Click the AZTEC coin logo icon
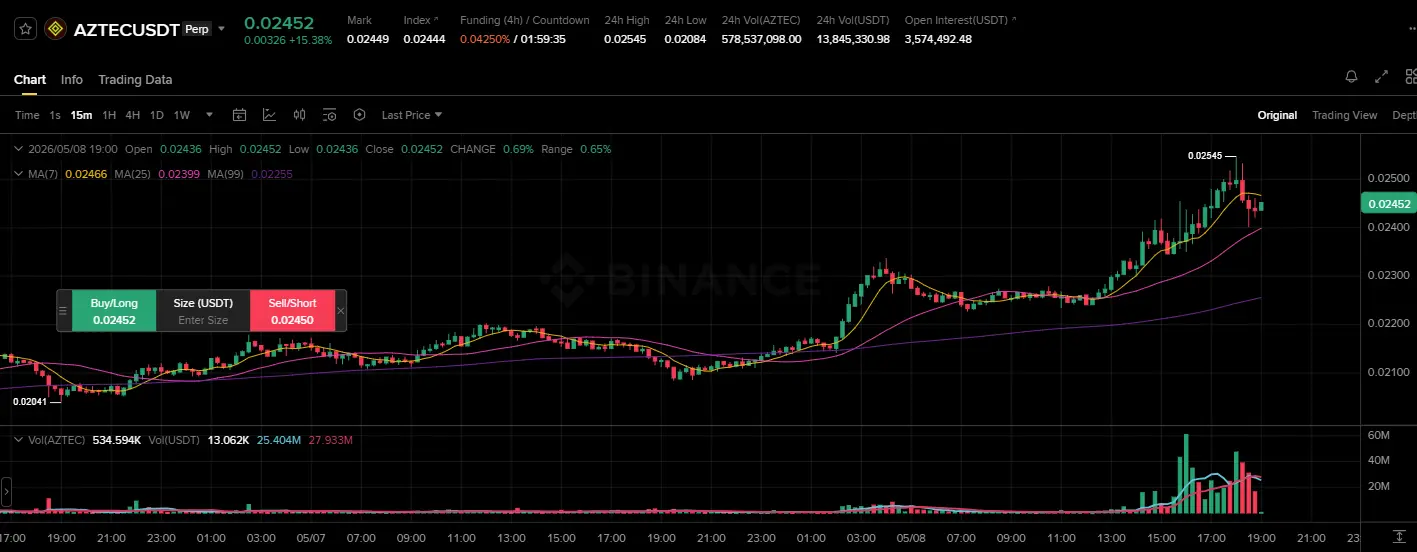 [55, 29]
